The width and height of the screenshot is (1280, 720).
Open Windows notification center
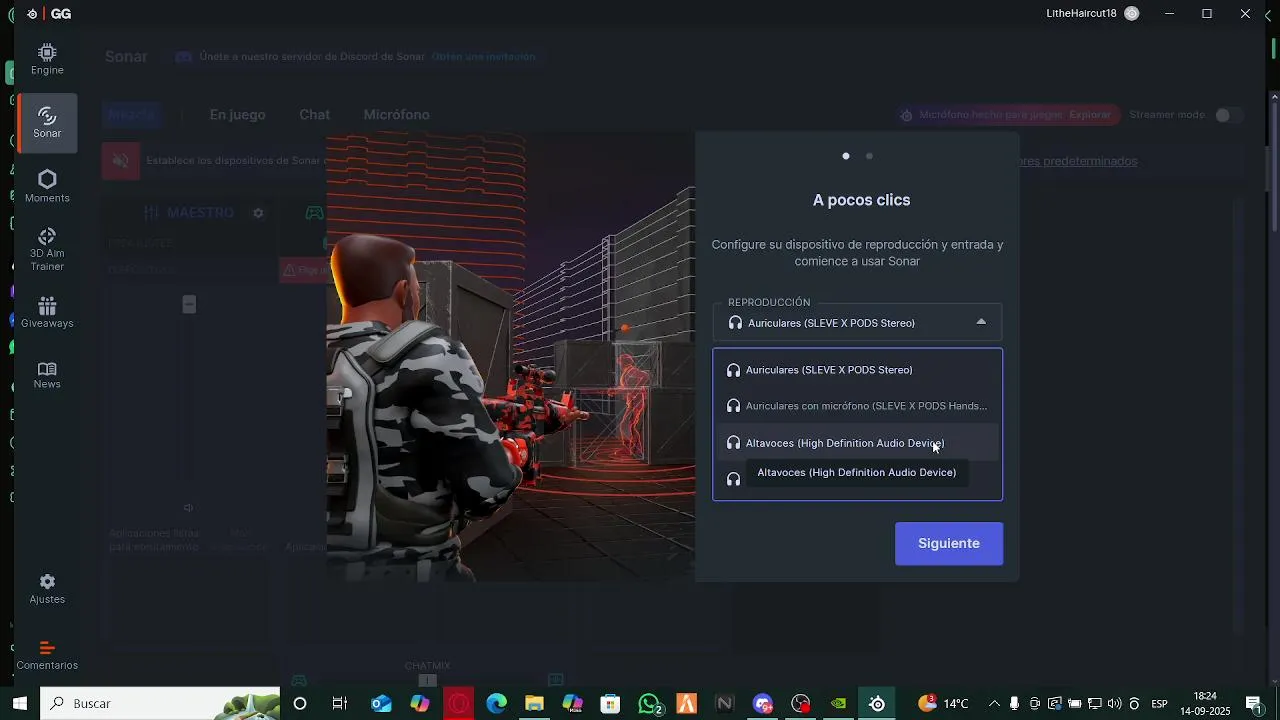pyautogui.click(x=1254, y=704)
